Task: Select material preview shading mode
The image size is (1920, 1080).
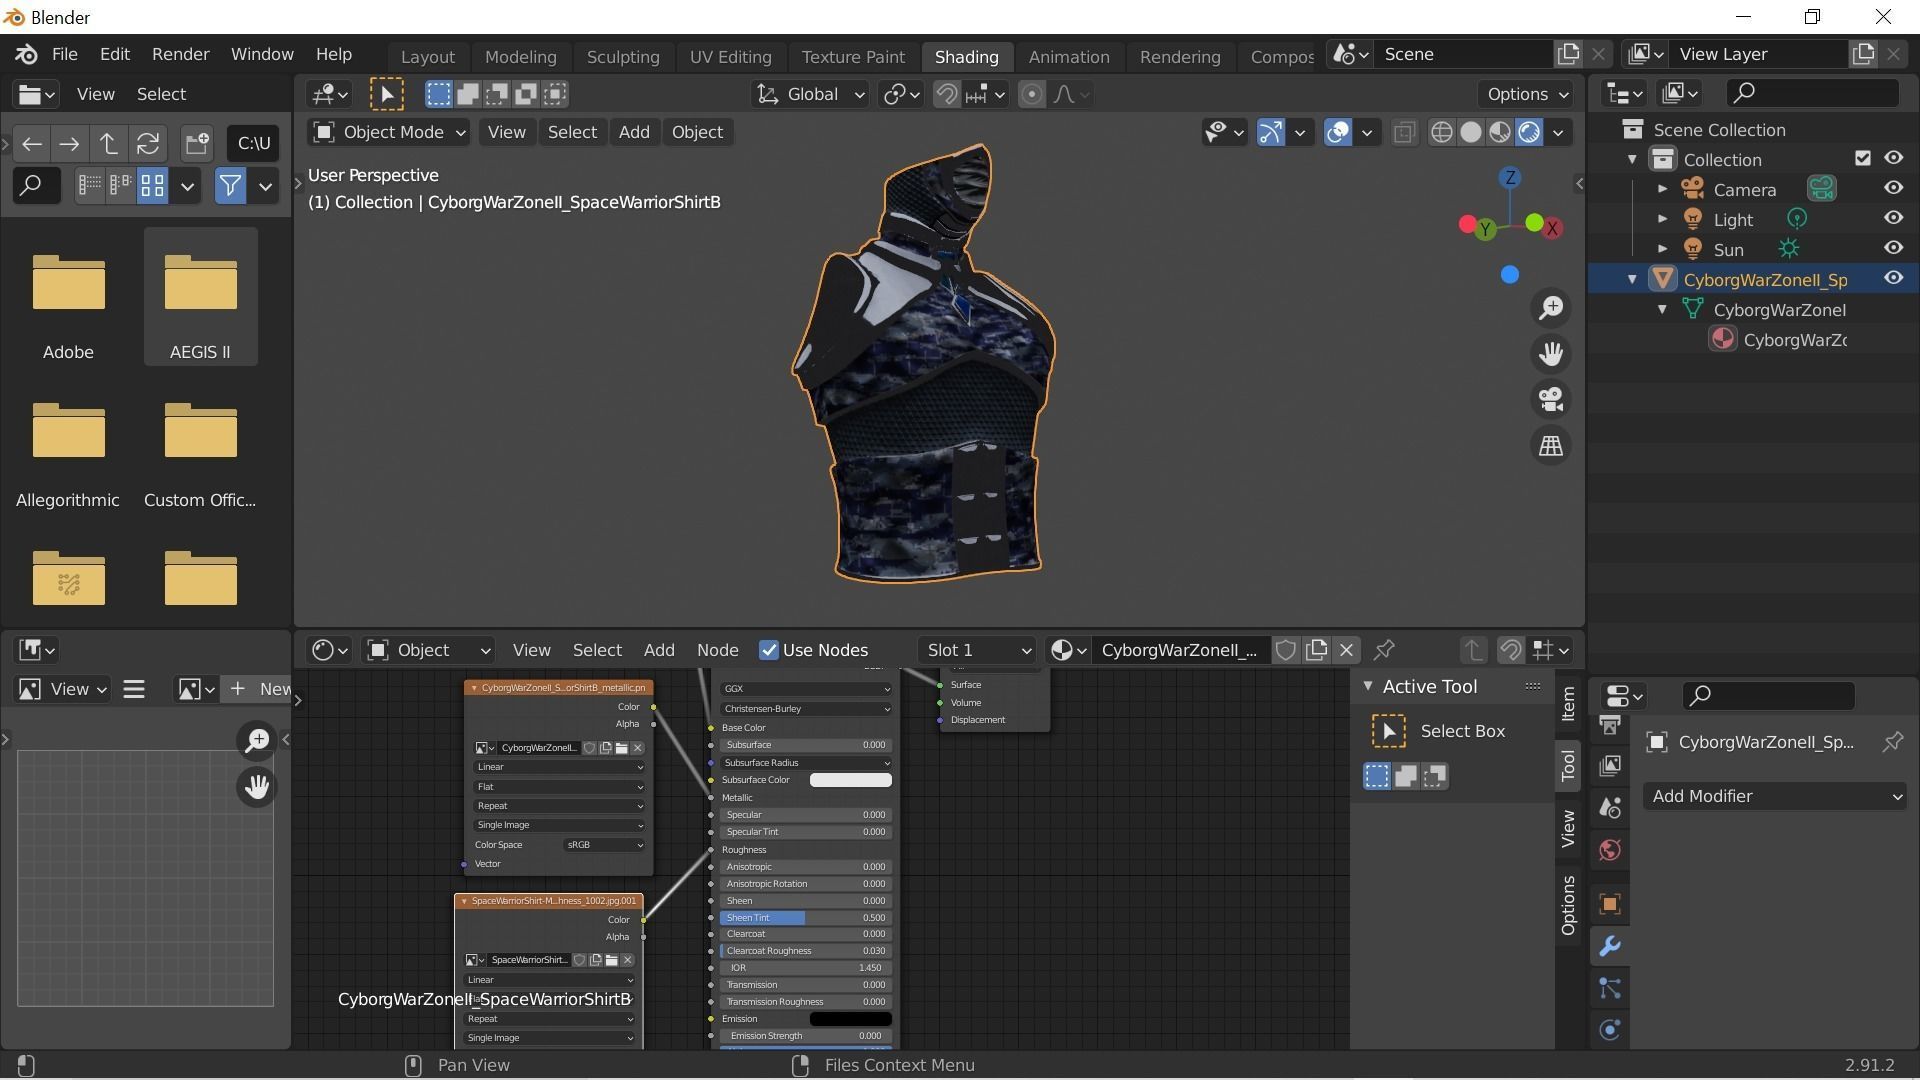Action: 1499,132
